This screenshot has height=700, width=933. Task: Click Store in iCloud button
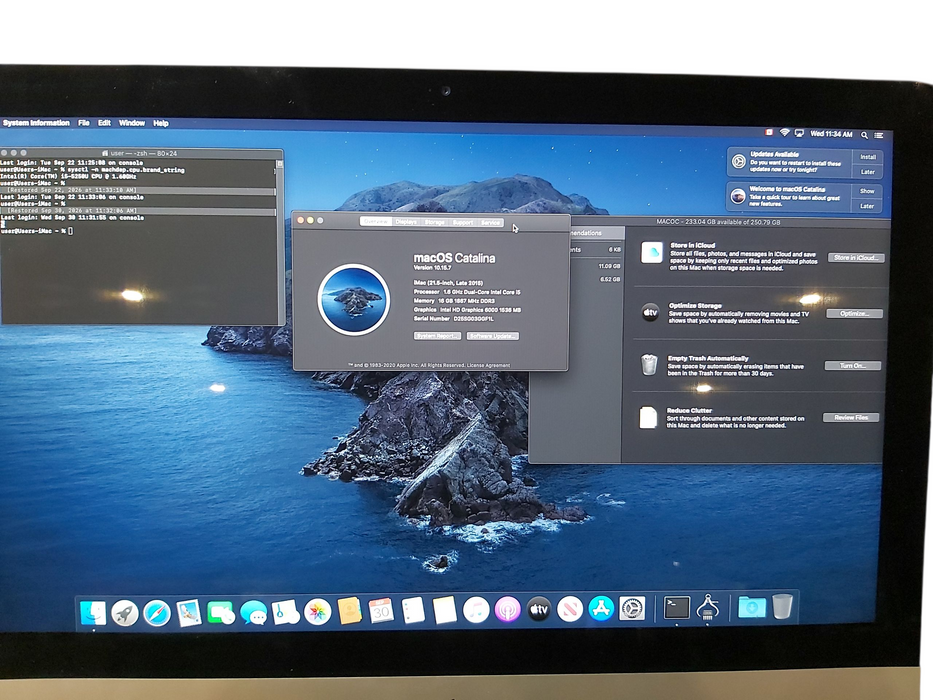pos(856,258)
